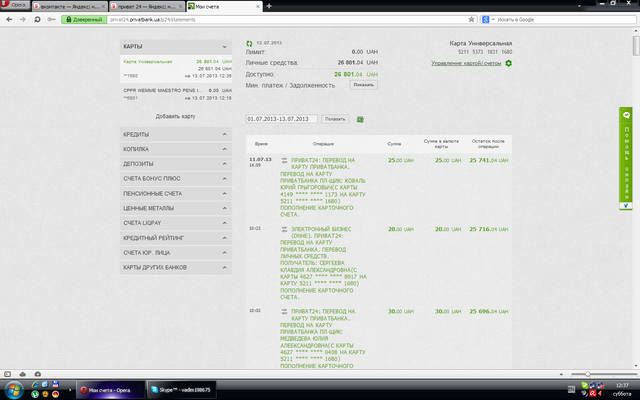640x400 pixels.
Task: Select the Мои счета tab
Action: 224,7
